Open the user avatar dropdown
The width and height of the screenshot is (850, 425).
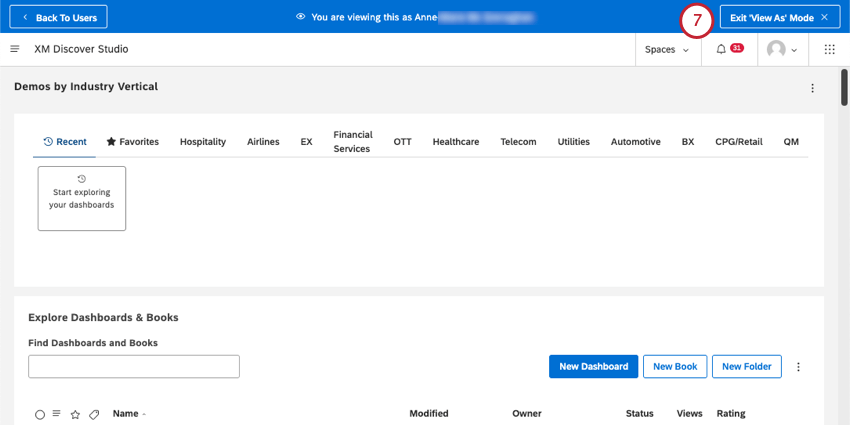pyautogui.click(x=781, y=49)
